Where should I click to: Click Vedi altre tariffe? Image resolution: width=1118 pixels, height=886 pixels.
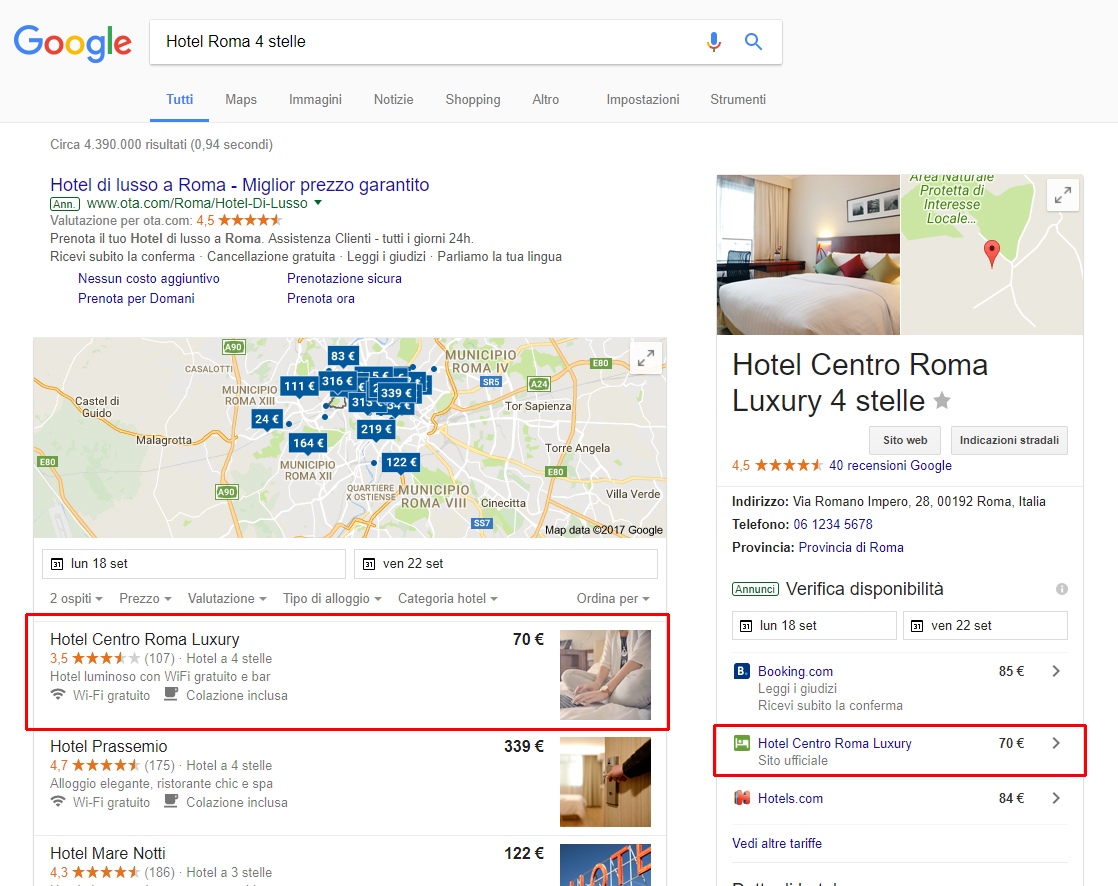pos(776,843)
